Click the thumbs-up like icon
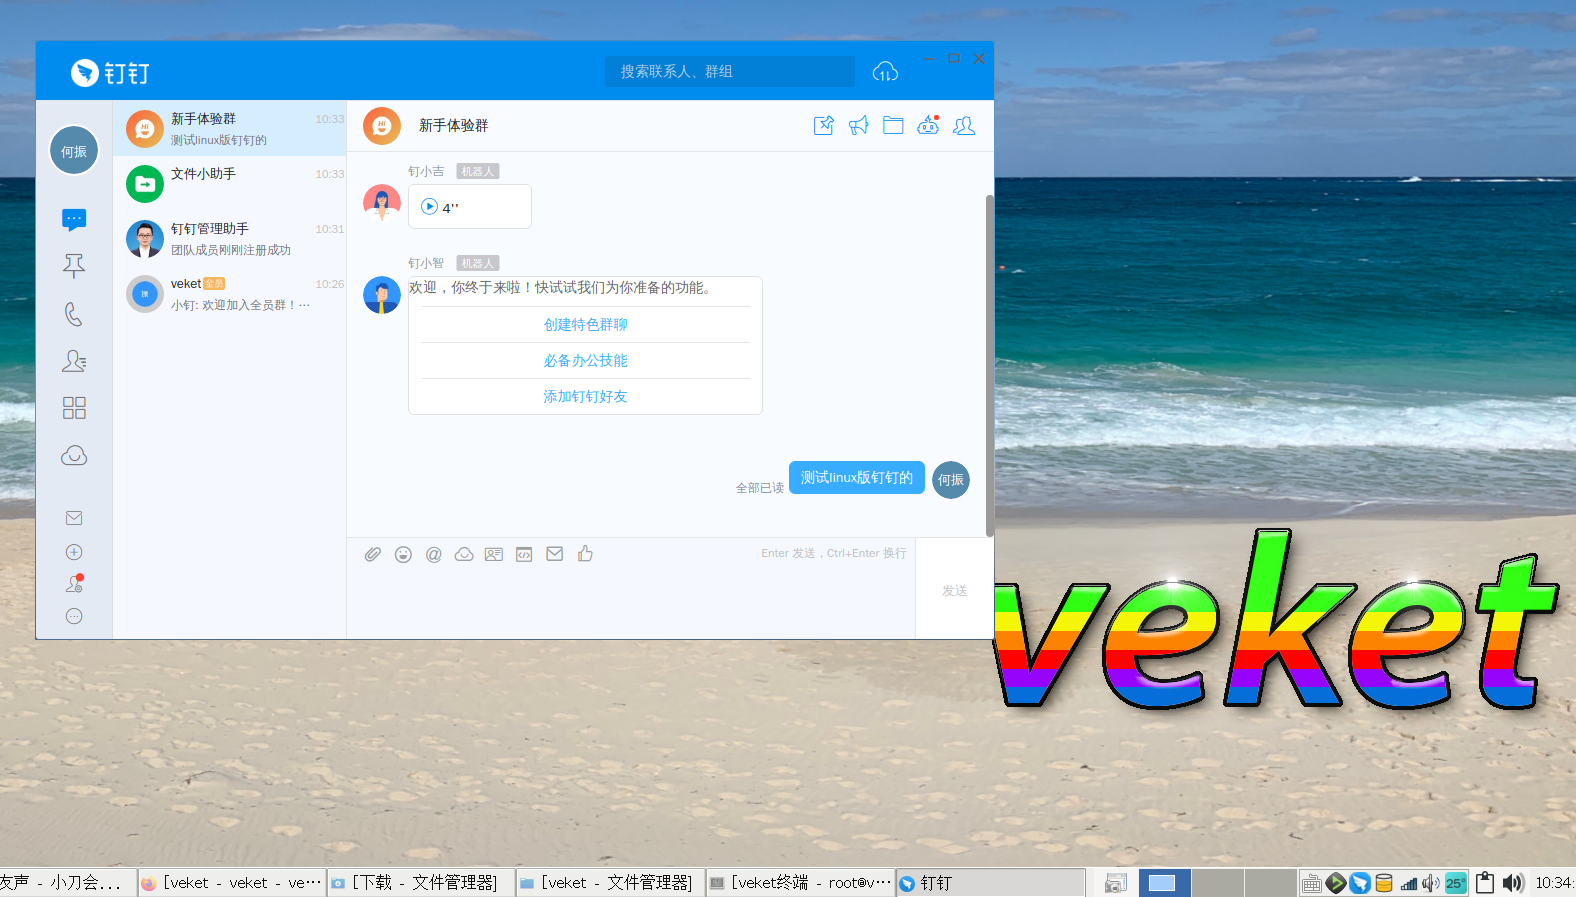The image size is (1576, 897). click(x=585, y=553)
